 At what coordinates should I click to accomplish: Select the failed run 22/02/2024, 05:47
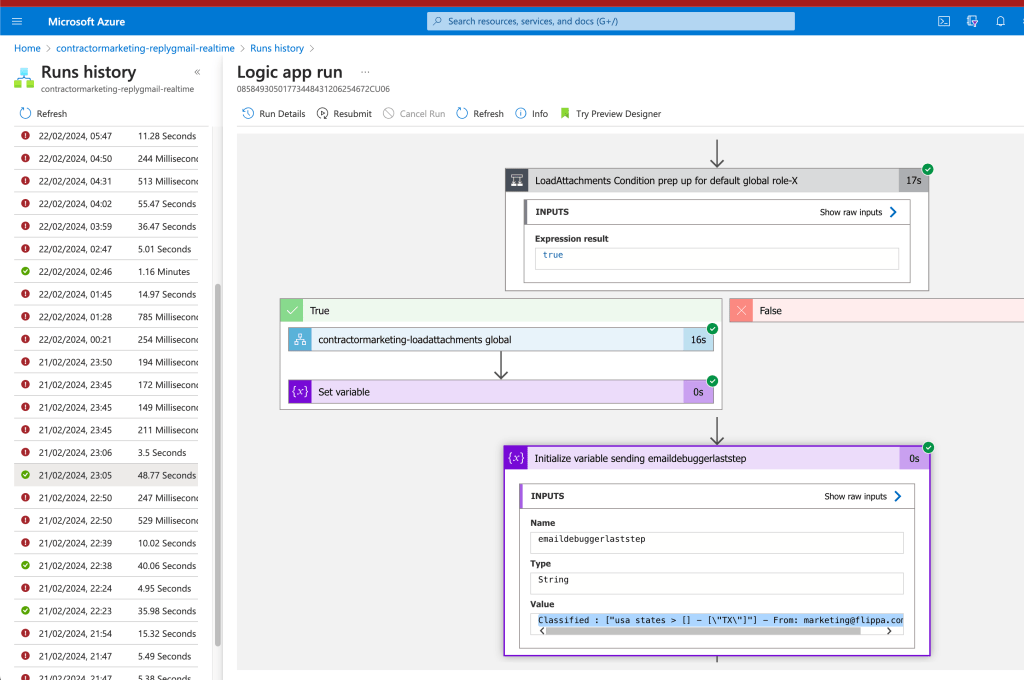click(106, 136)
